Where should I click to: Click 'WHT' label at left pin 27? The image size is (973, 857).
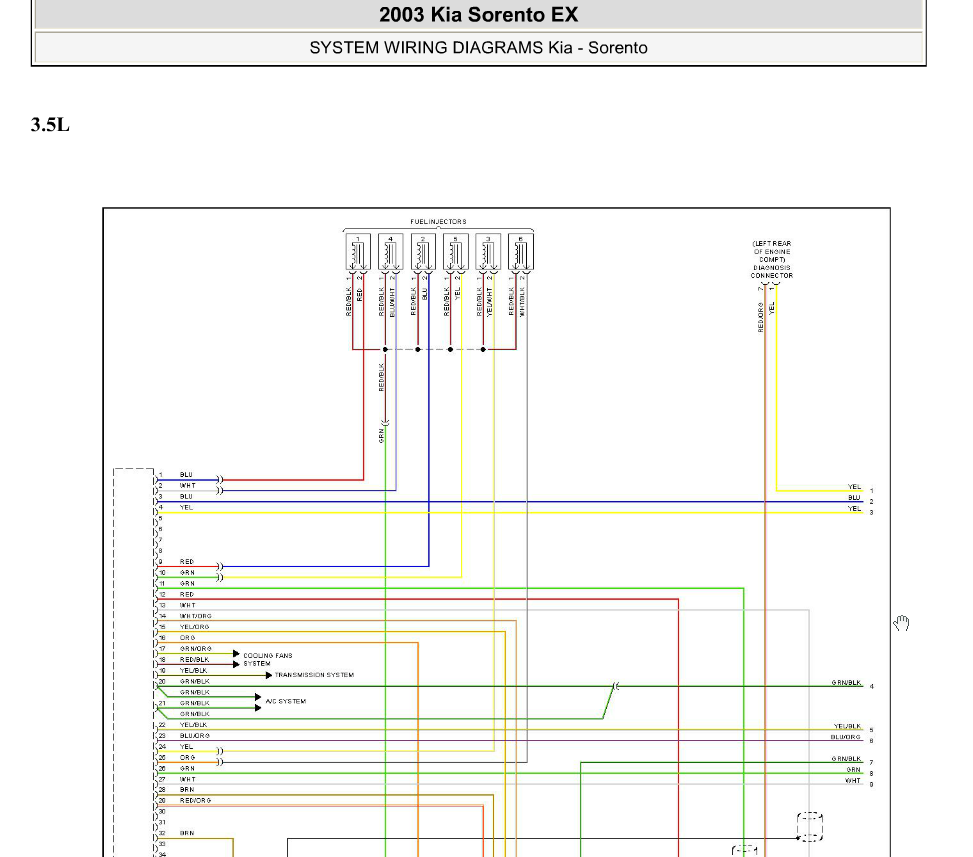[x=187, y=779]
